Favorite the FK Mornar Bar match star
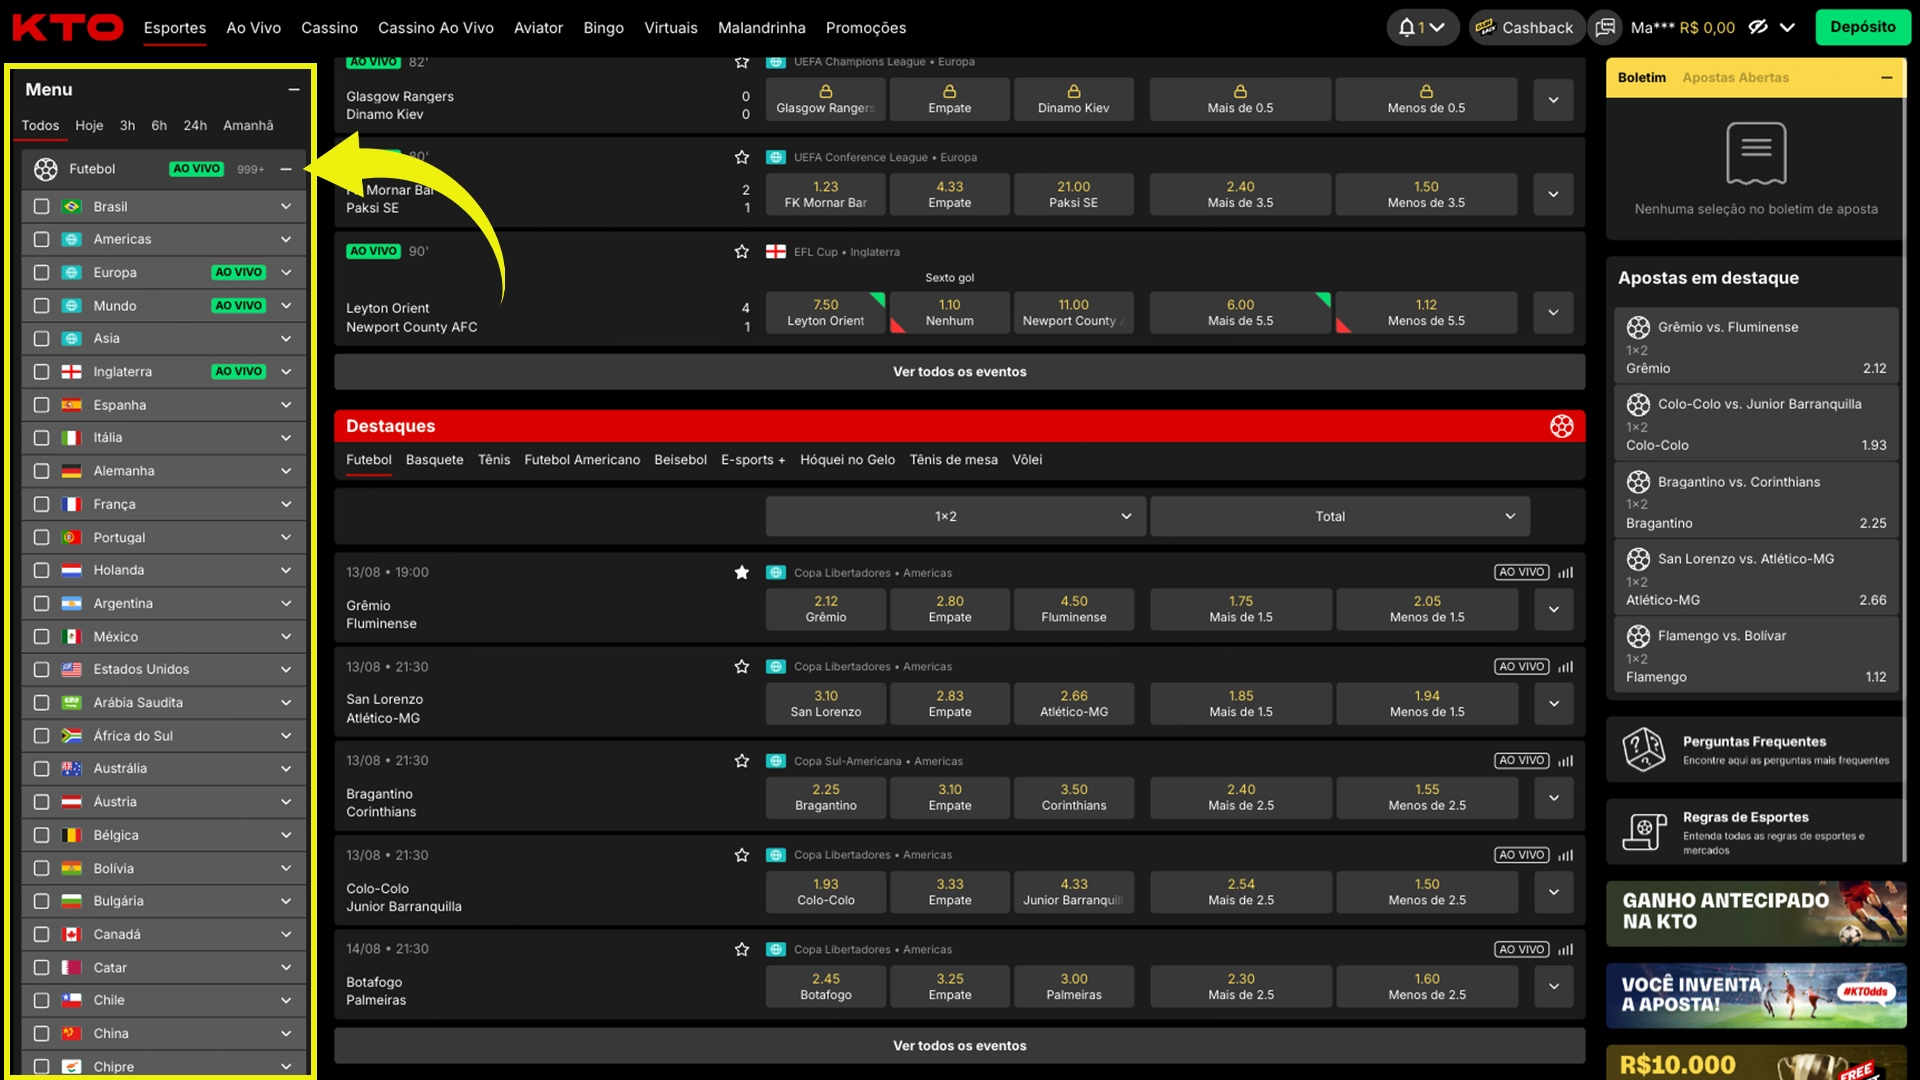The height and width of the screenshot is (1080, 1920). pos(742,157)
